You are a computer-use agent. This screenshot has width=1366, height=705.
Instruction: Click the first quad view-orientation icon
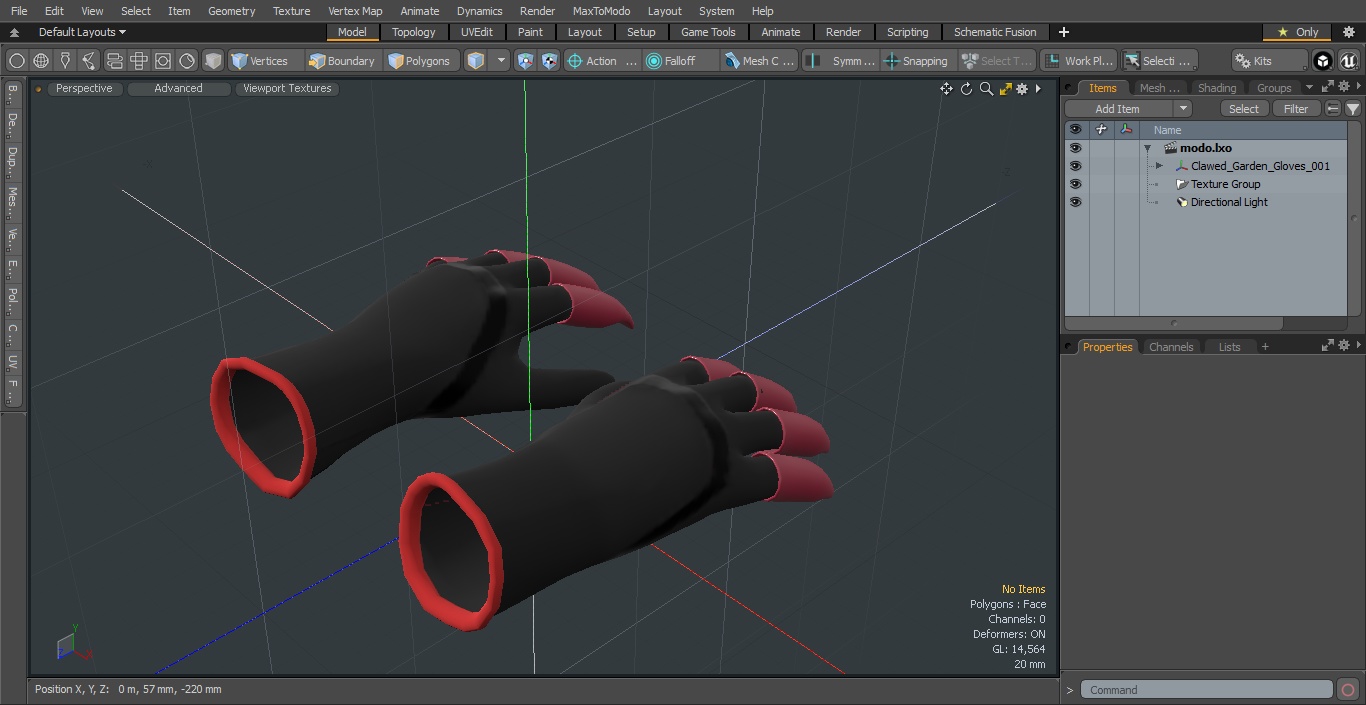115,61
